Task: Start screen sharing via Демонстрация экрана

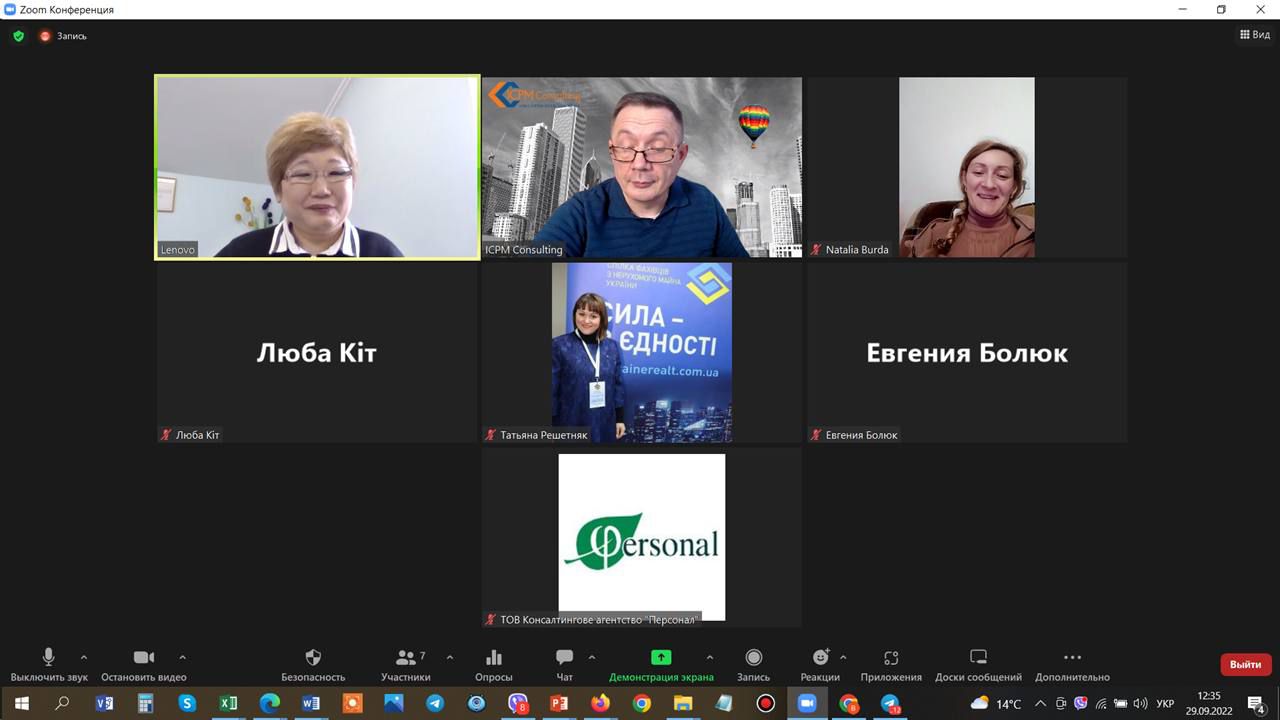Action: pos(661,664)
